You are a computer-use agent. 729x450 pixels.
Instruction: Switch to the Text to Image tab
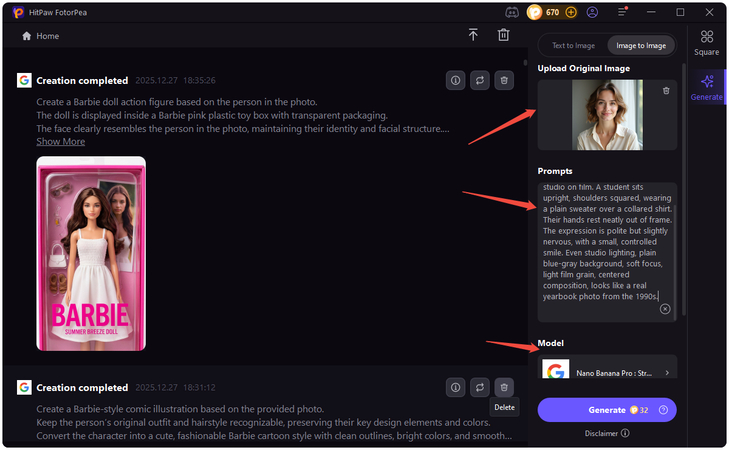coord(573,46)
